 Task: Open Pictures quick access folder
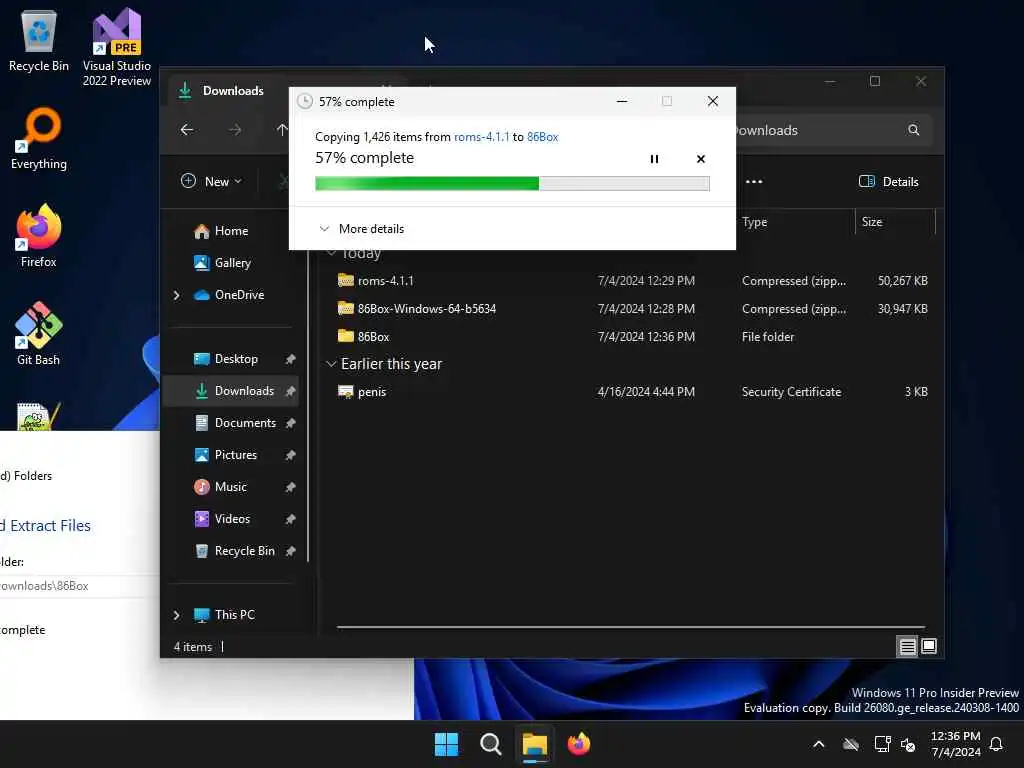235,455
